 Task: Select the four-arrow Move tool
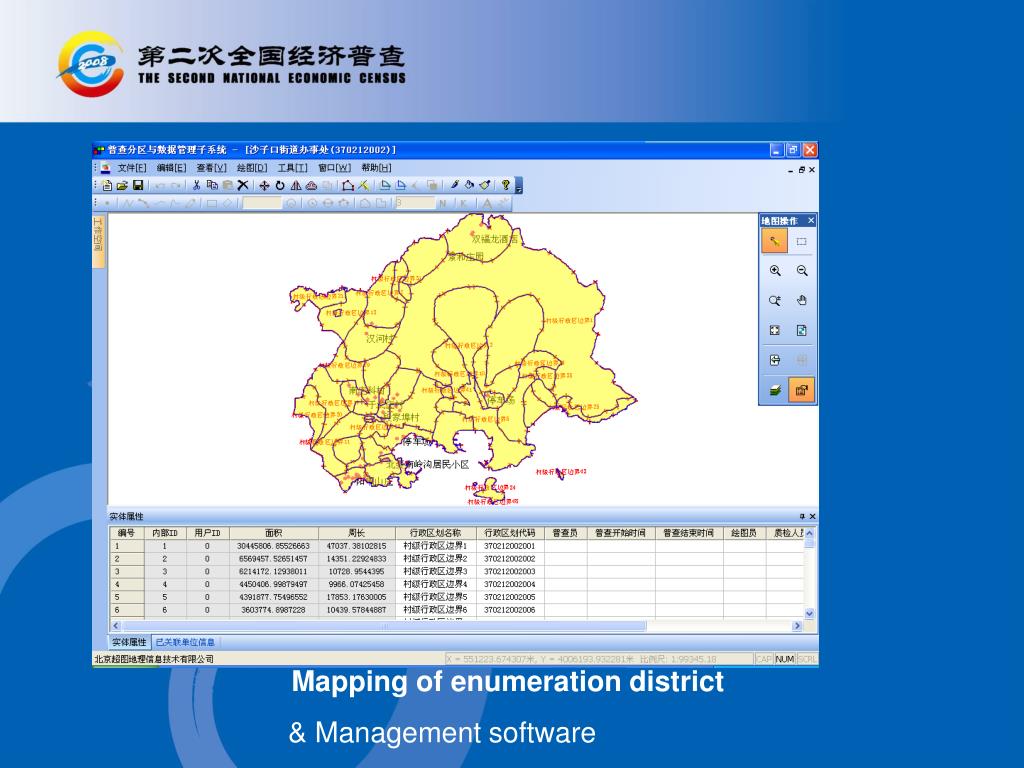tap(264, 185)
